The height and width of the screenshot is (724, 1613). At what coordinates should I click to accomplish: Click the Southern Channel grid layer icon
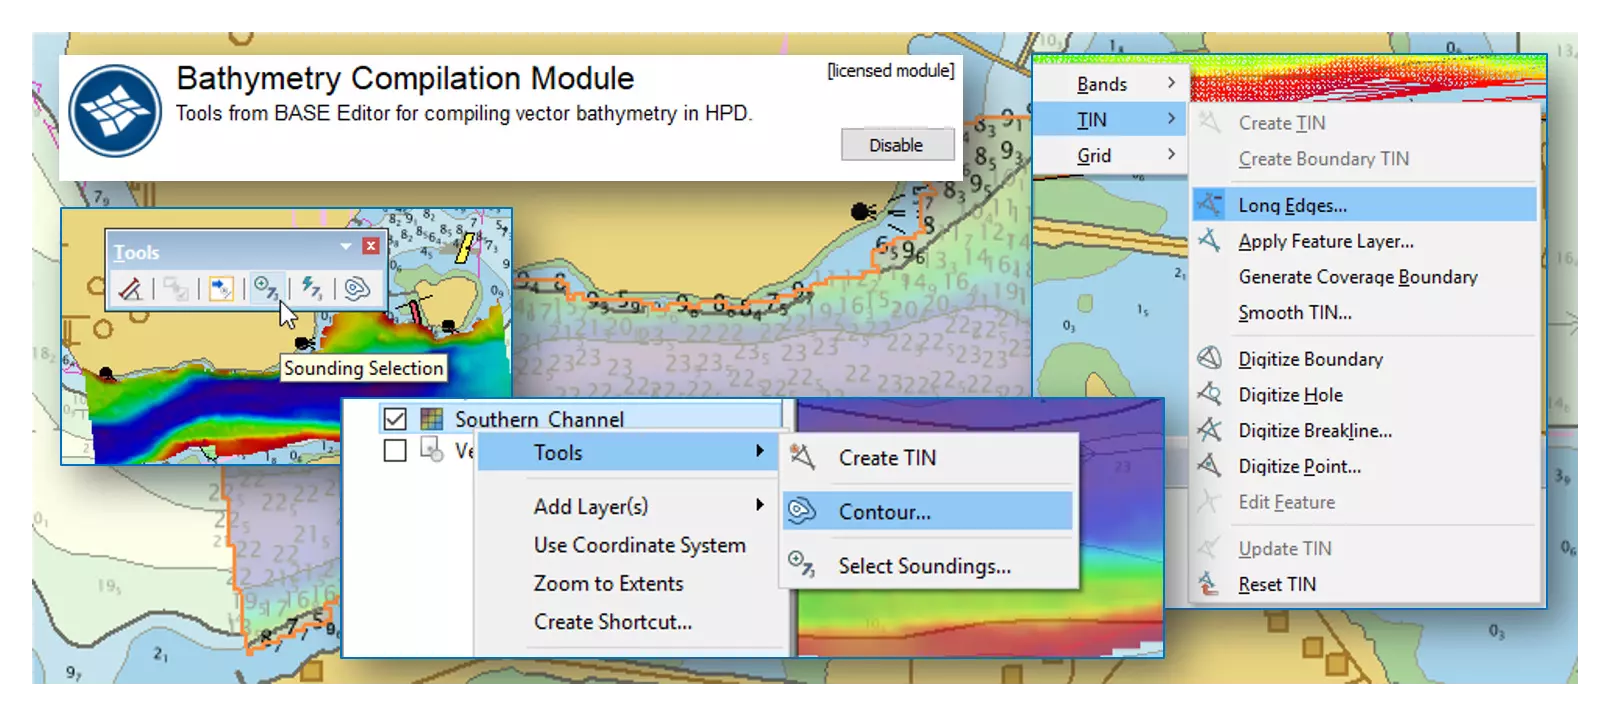click(432, 419)
